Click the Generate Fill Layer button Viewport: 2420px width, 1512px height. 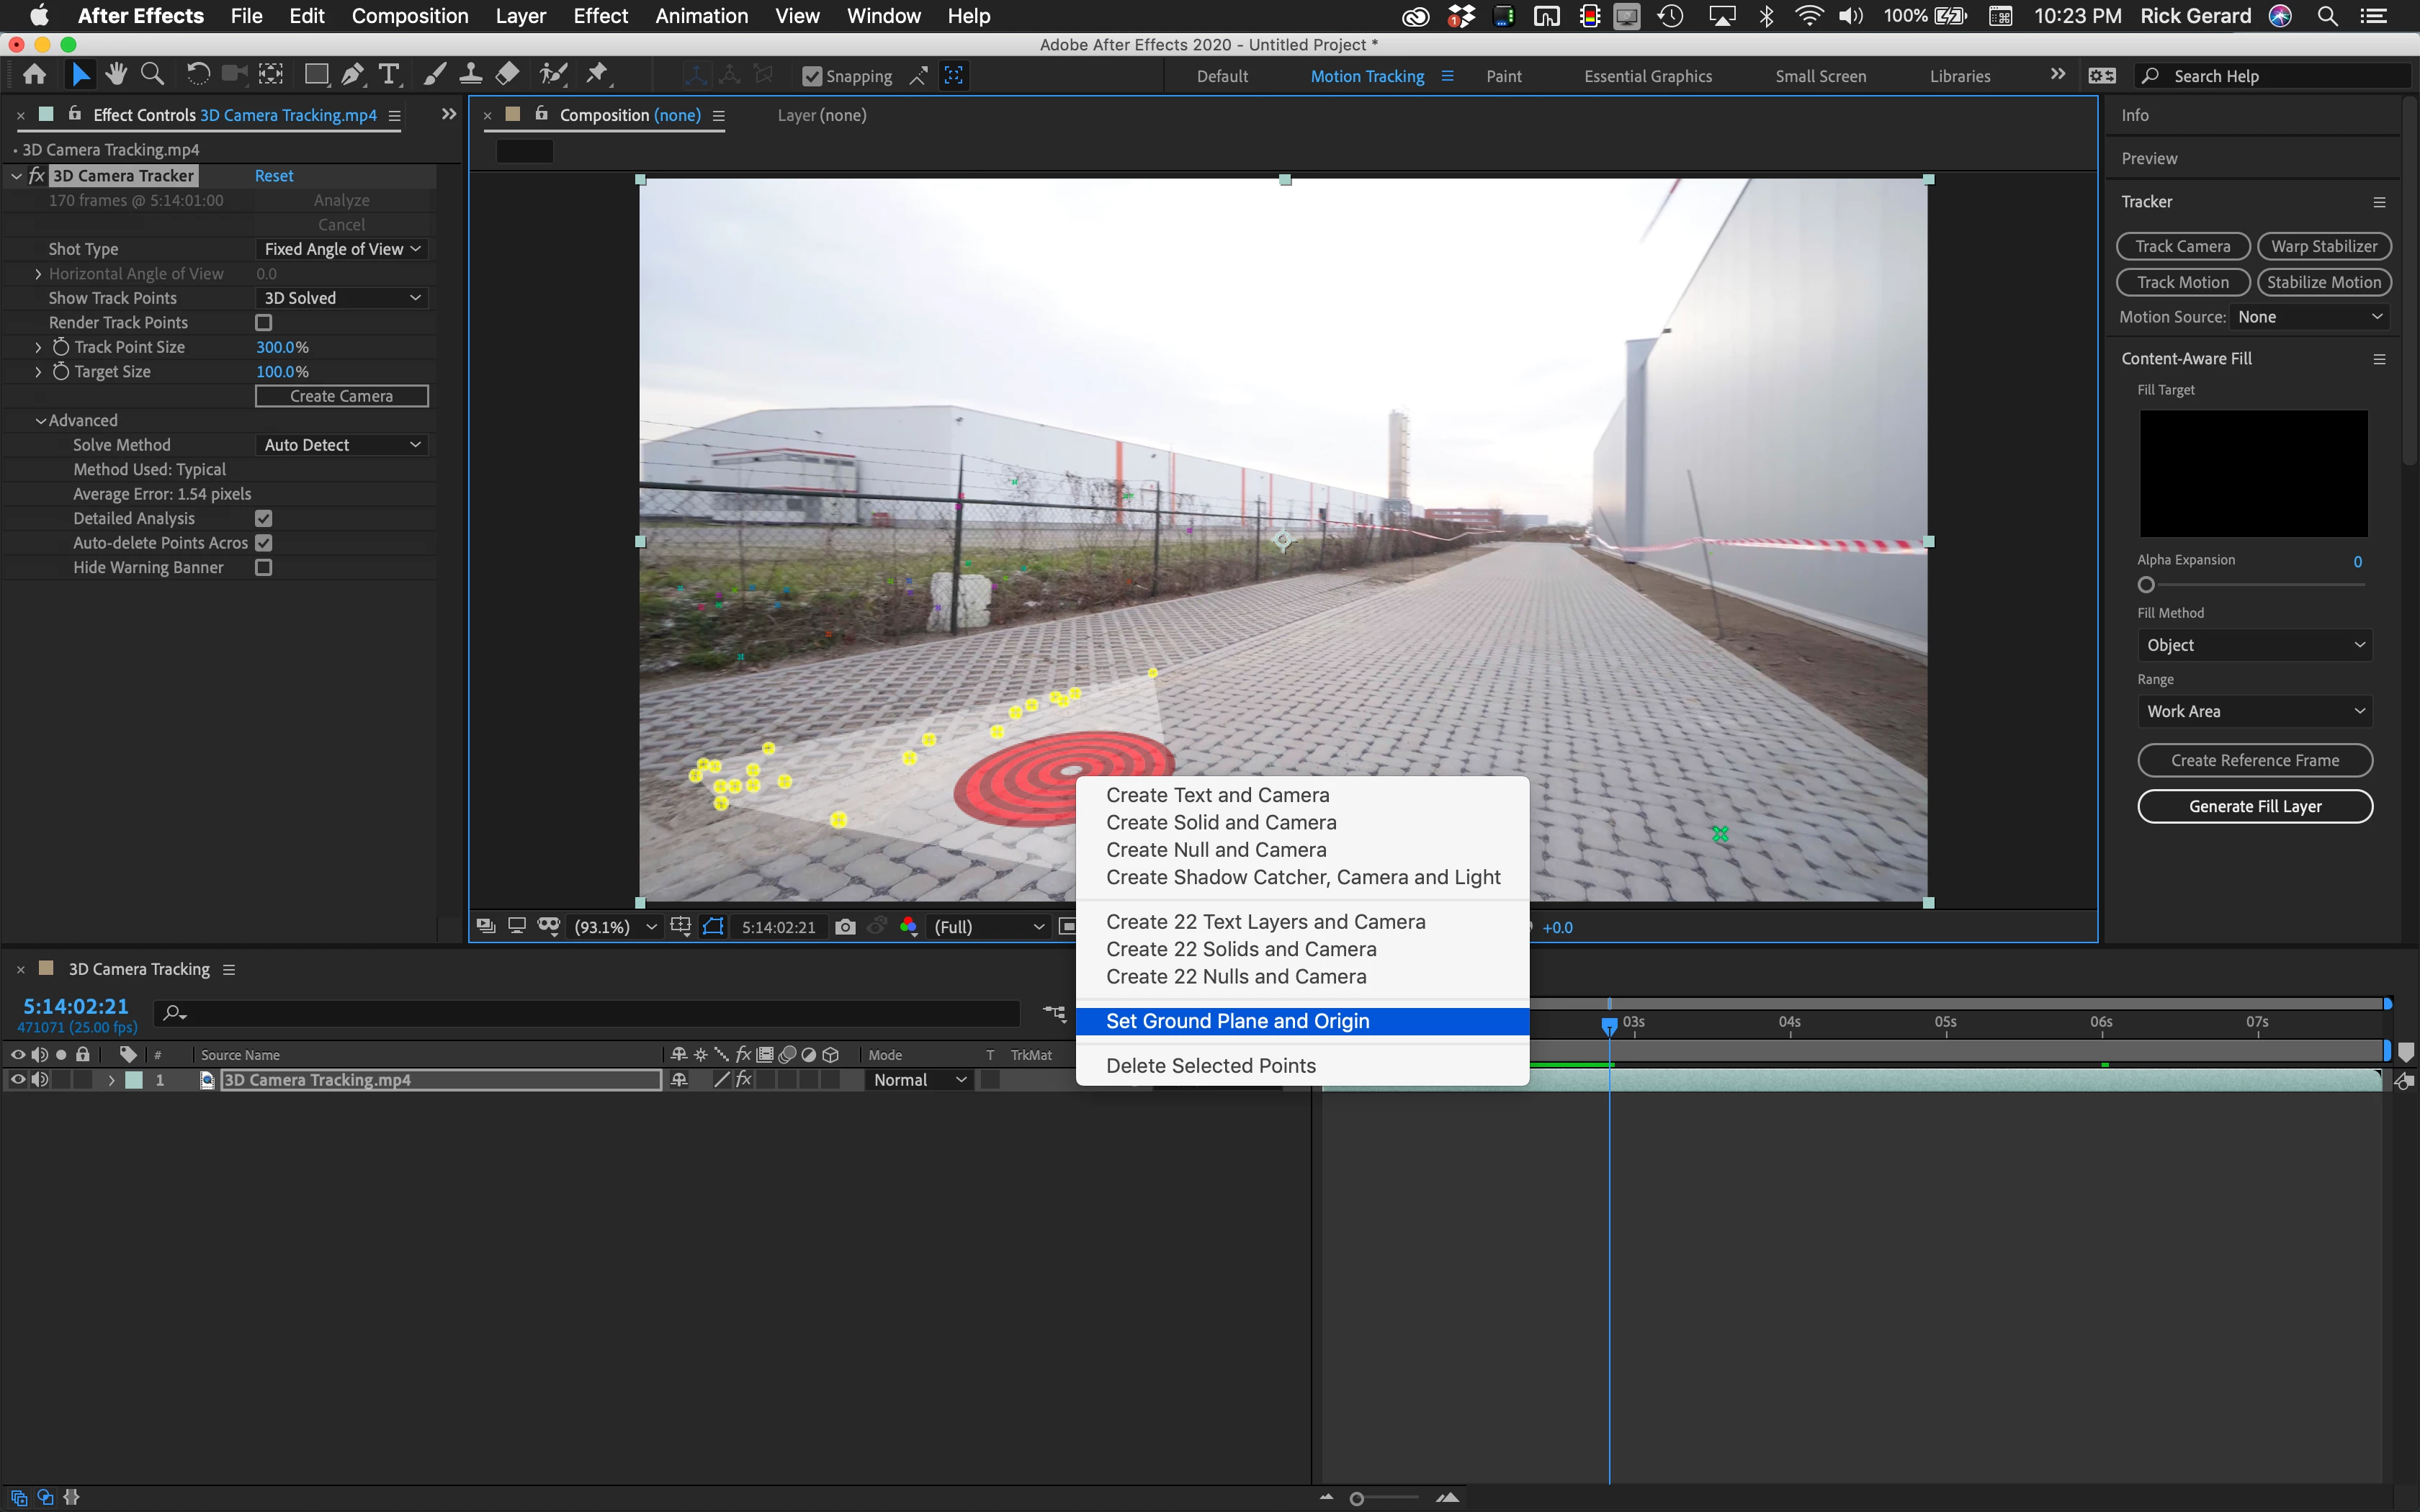click(2254, 806)
